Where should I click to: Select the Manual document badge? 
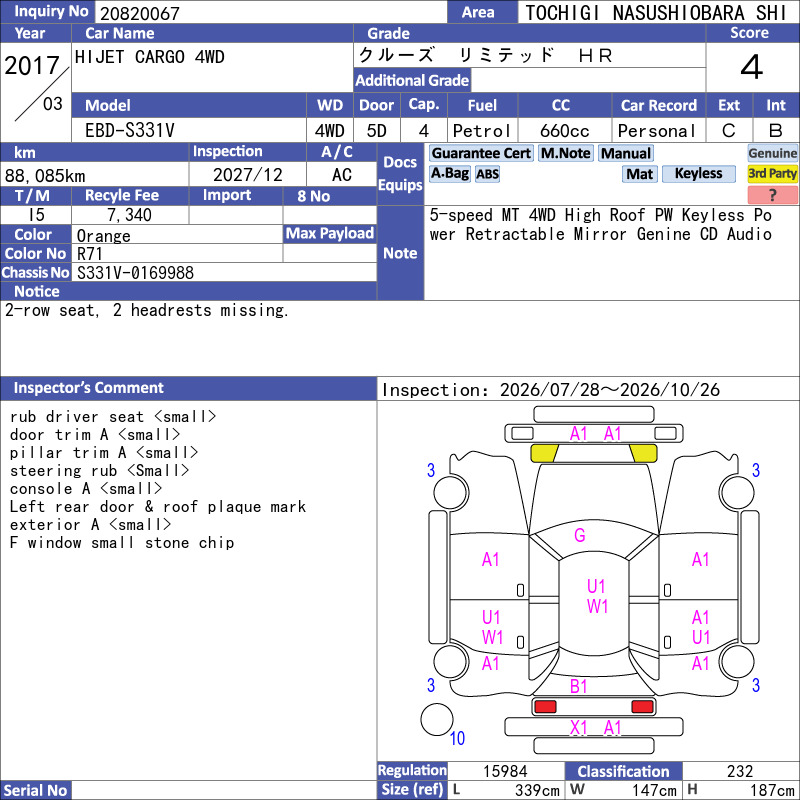pyautogui.click(x=626, y=153)
